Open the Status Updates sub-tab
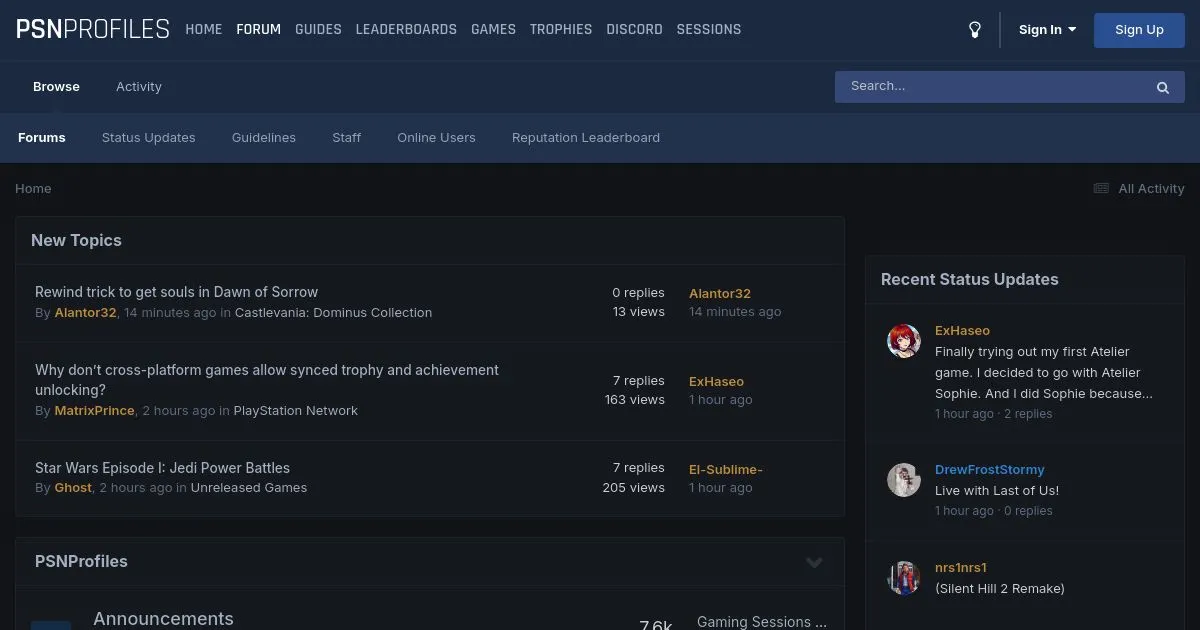 point(149,138)
